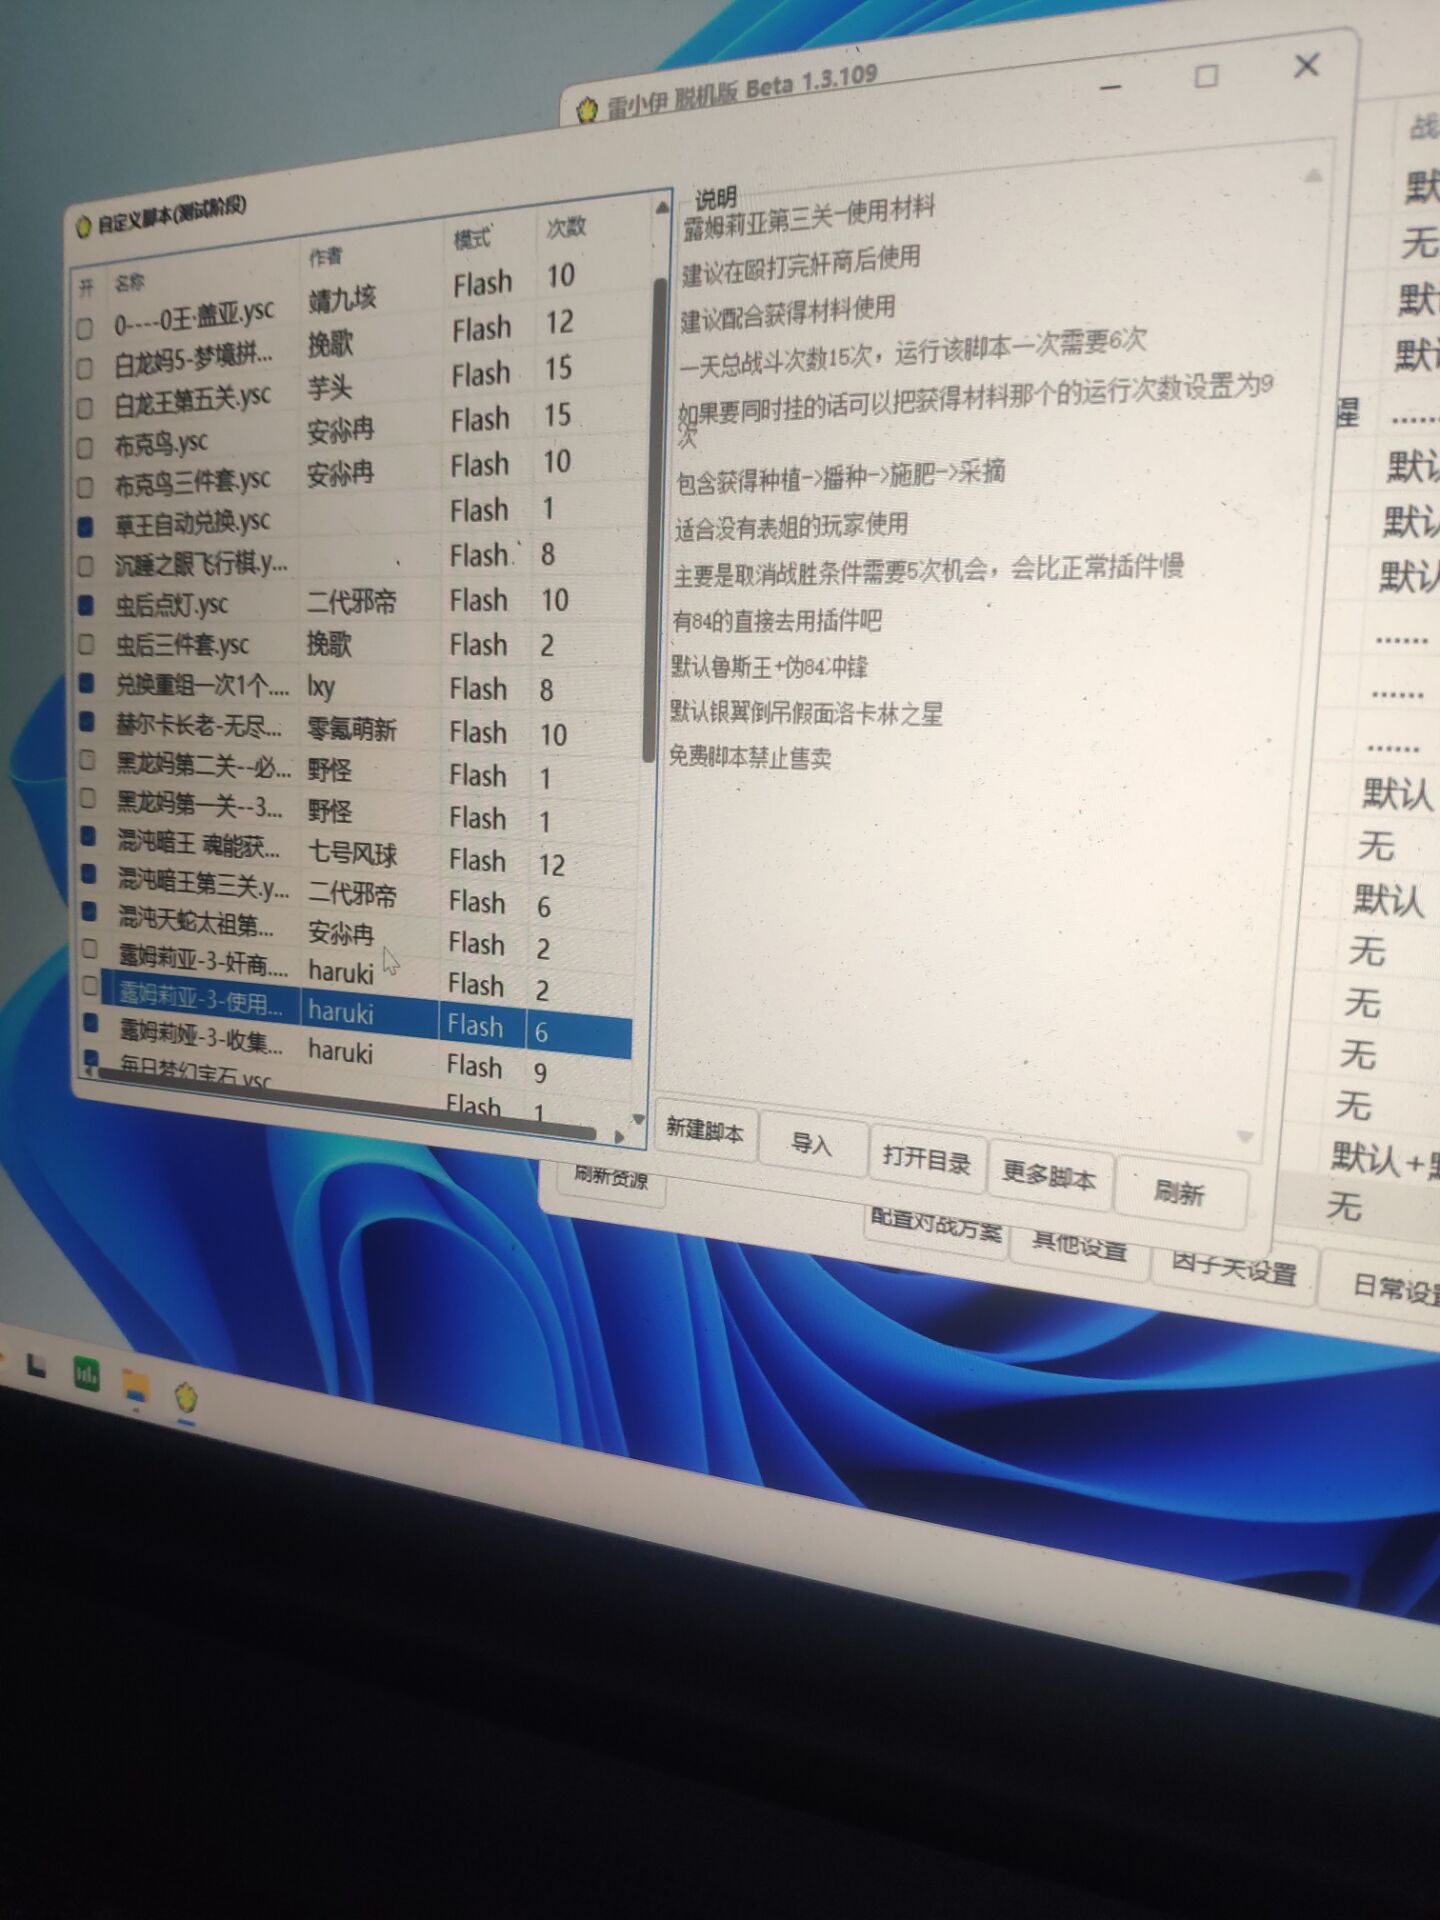Image resolution: width=1440 pixels, height=1920 pixels.
Task: Tick the 白龙妈5-梦境拼... checkbox
Action: tap(85, 367)
